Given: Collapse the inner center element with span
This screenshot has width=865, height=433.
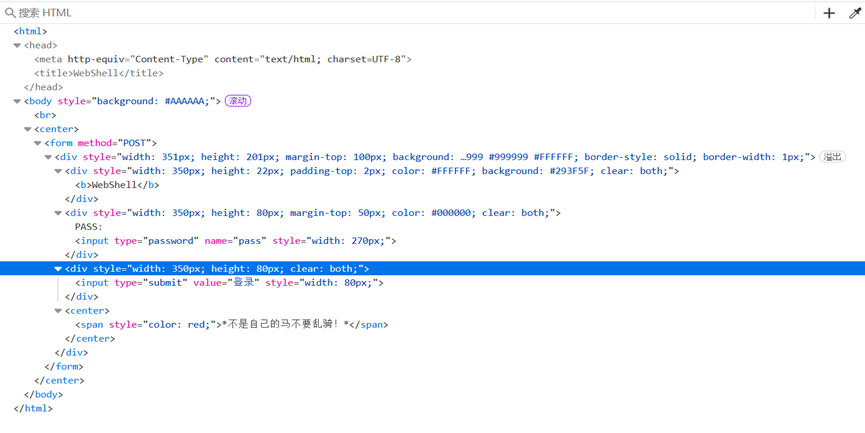Looking at the screenshot, I should coord(58,311).
